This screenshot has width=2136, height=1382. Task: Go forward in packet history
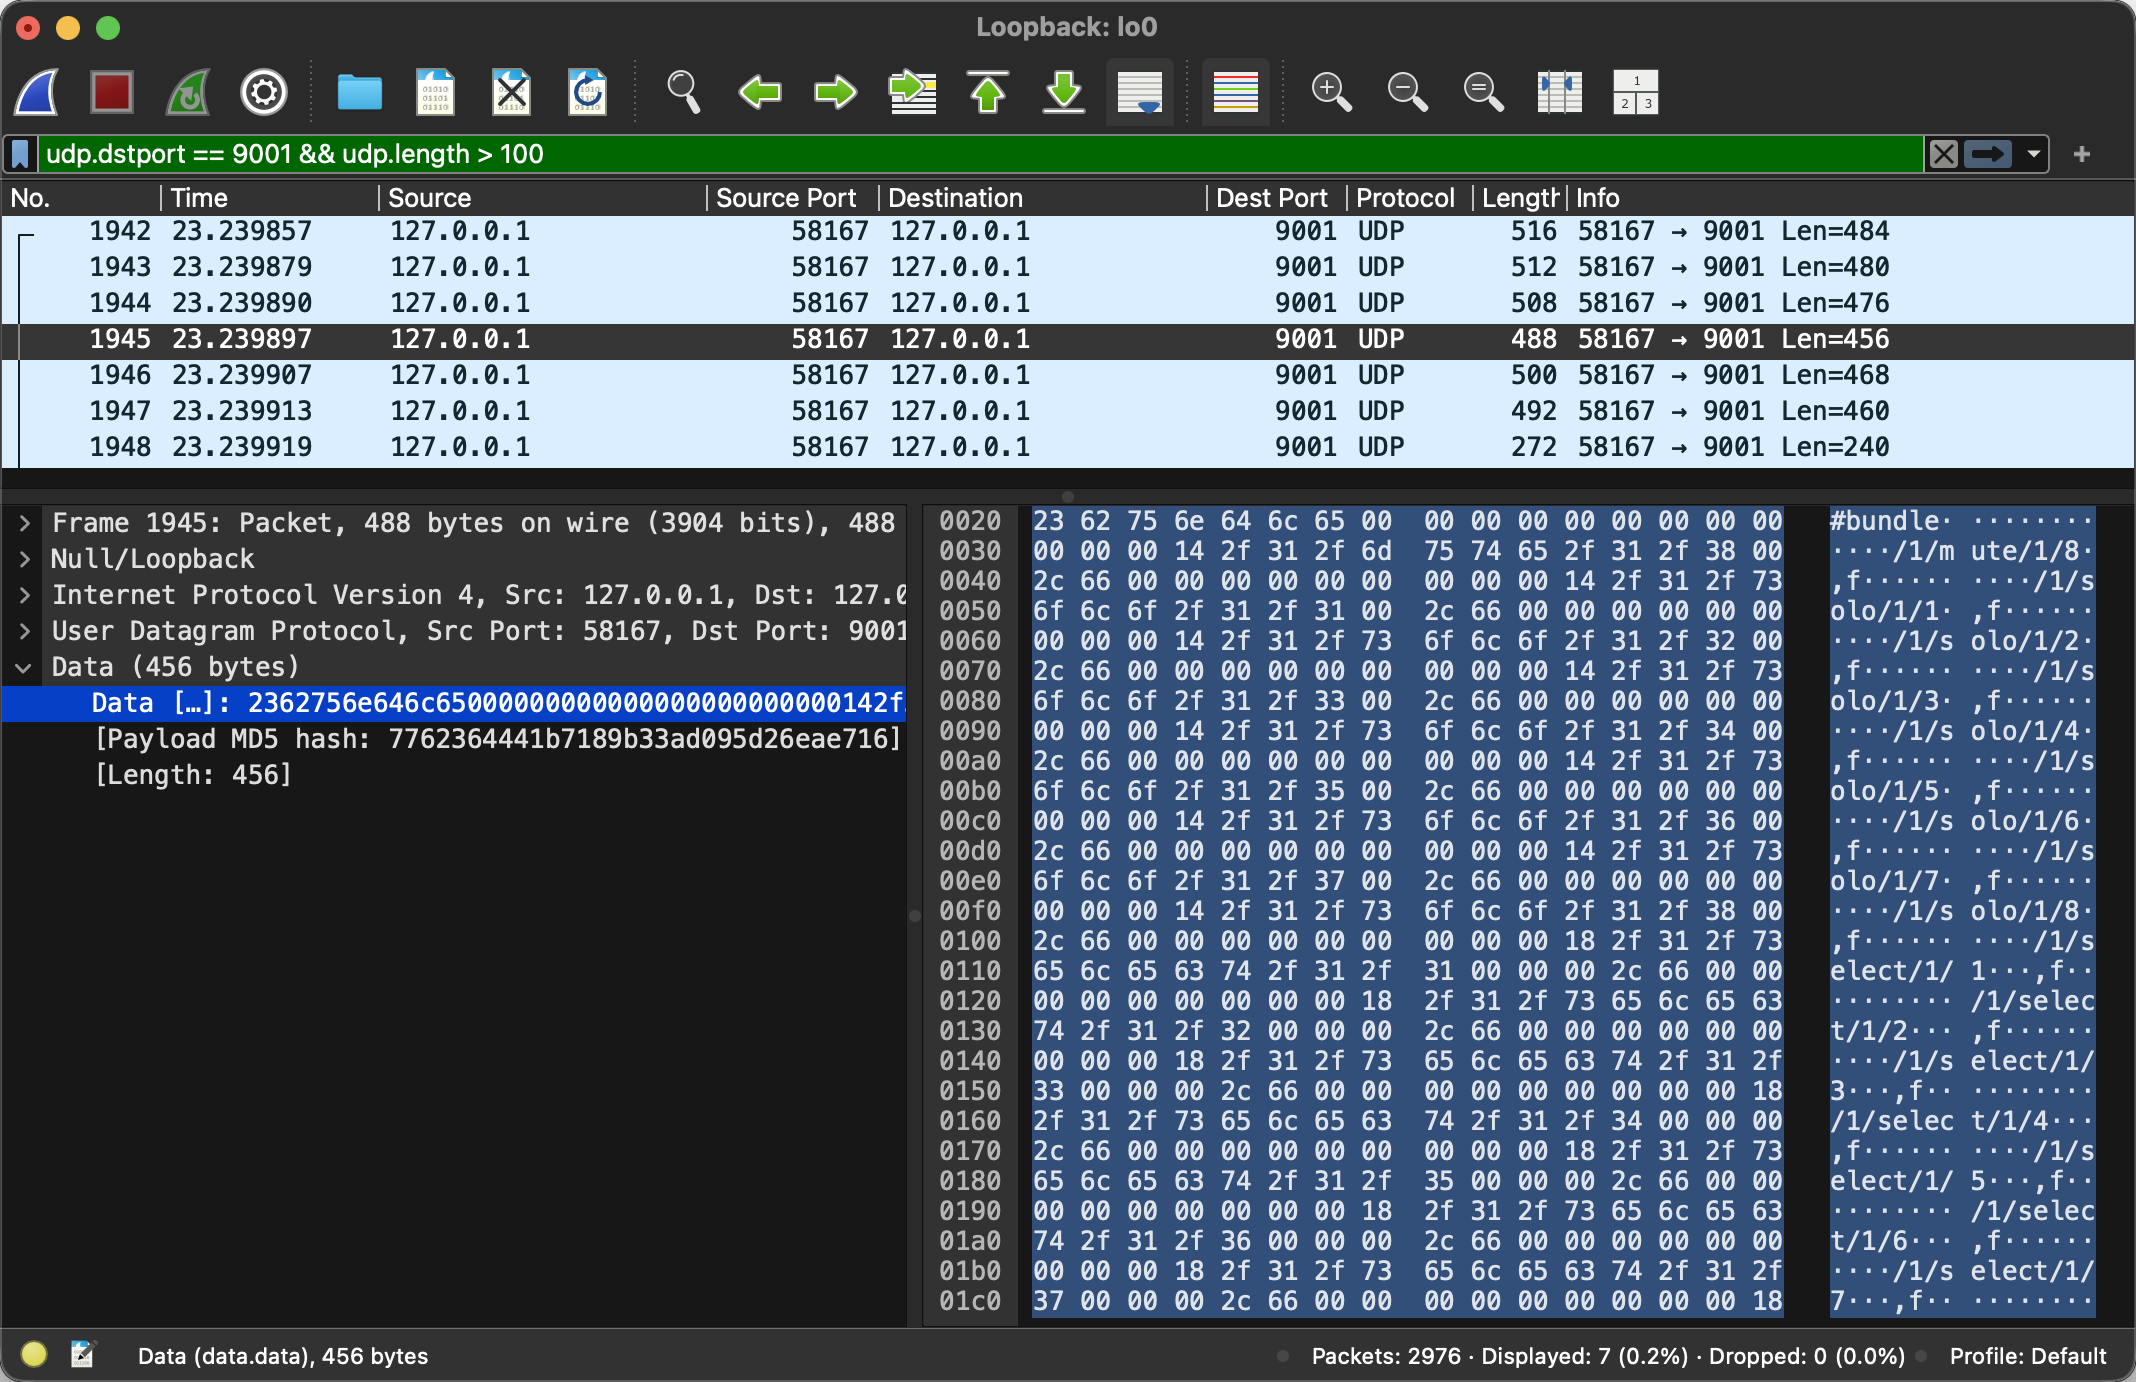tap(836, 93)
